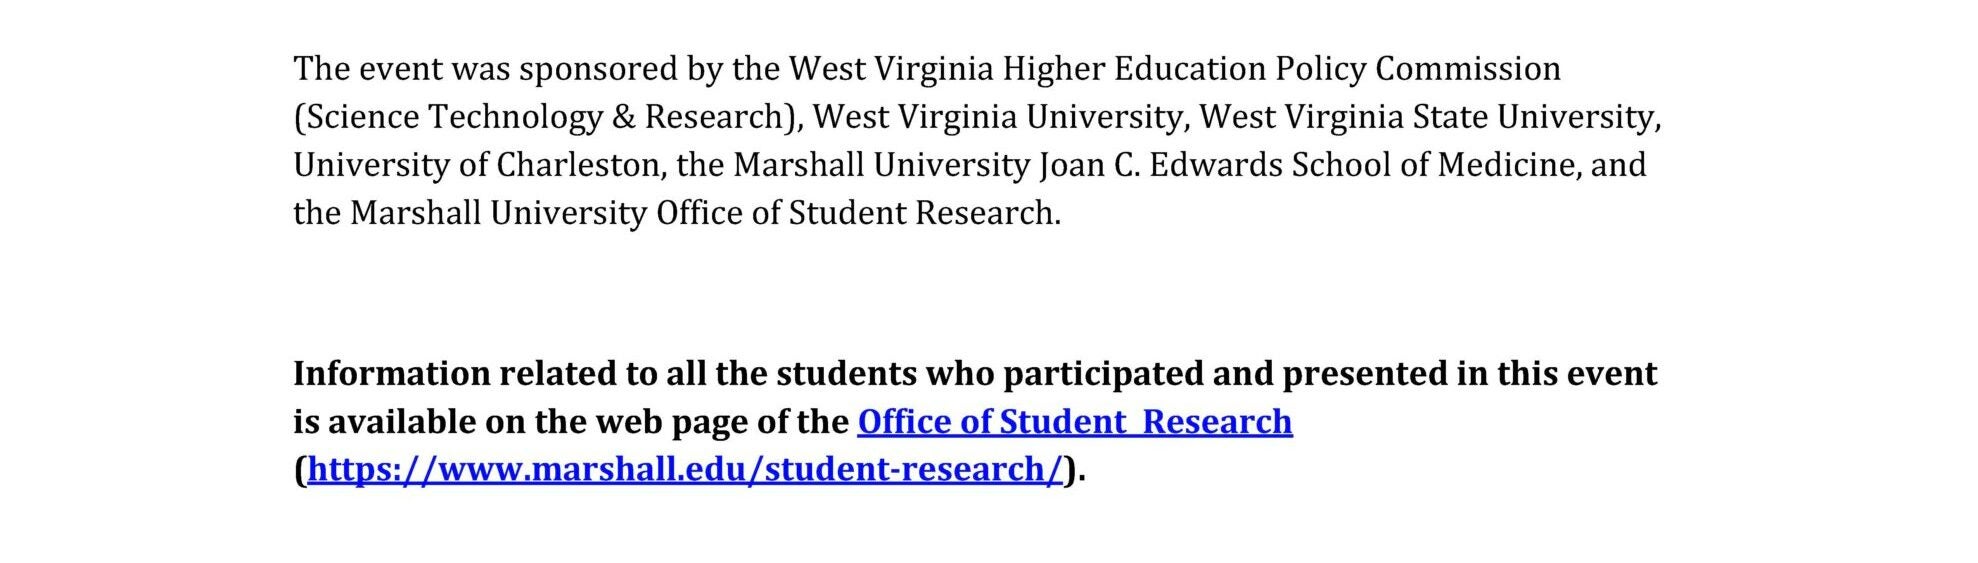
Task: Open the Office of Student Research link
Action: point(1074,422)
